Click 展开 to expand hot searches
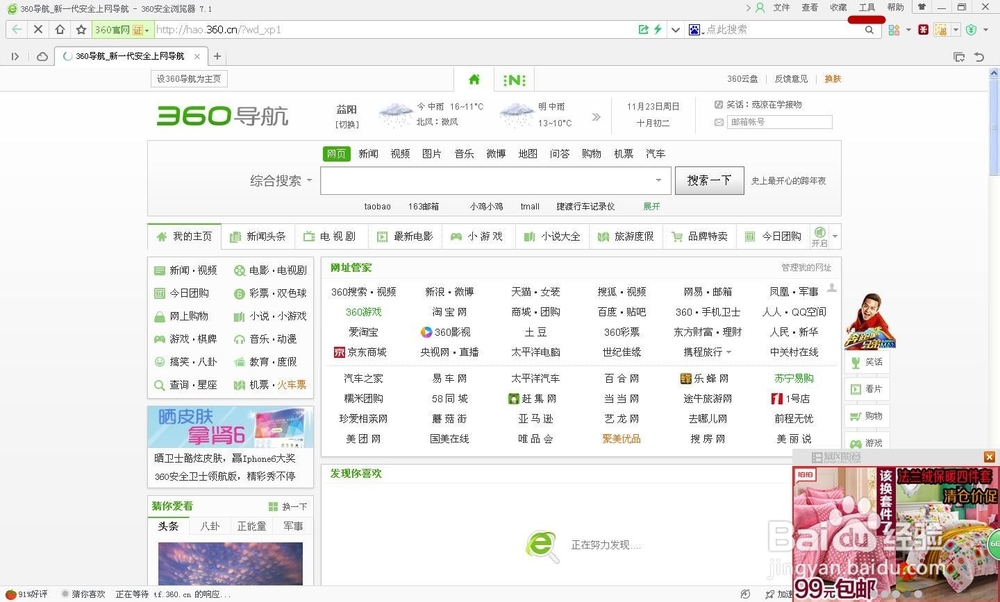 coord(651,207)
